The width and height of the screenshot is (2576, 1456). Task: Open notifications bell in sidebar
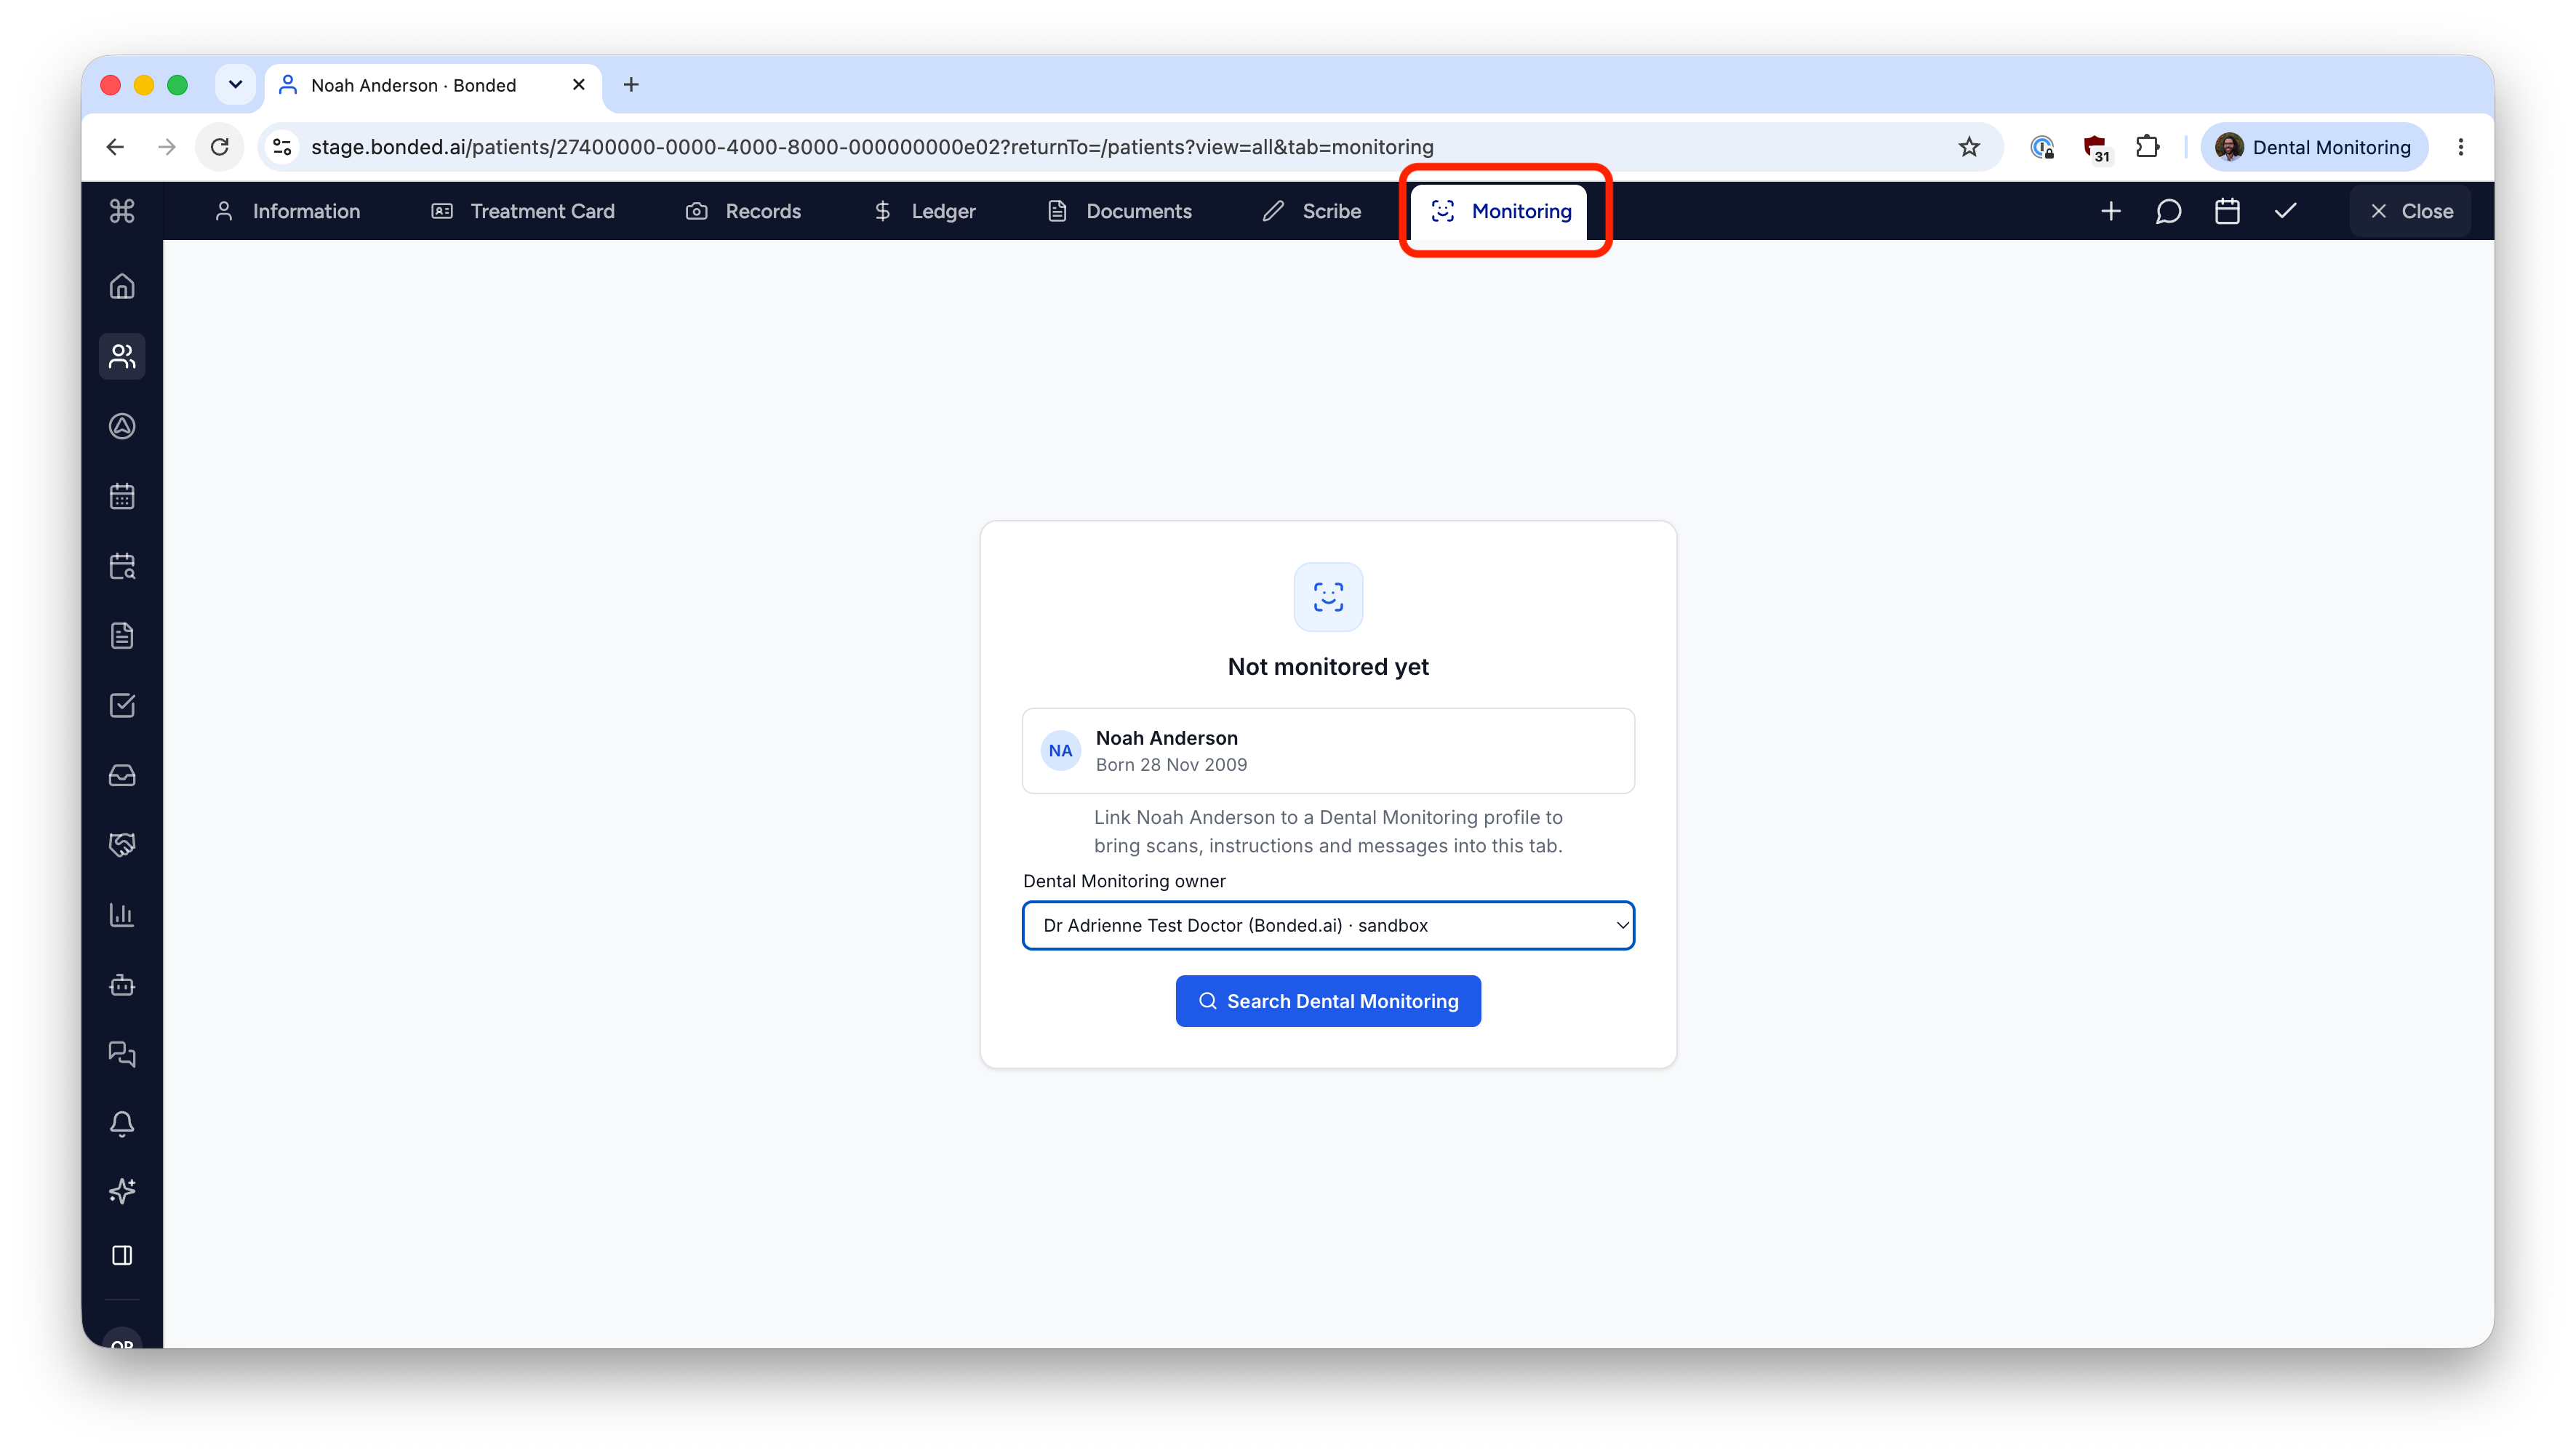(x=122, y=1124)
